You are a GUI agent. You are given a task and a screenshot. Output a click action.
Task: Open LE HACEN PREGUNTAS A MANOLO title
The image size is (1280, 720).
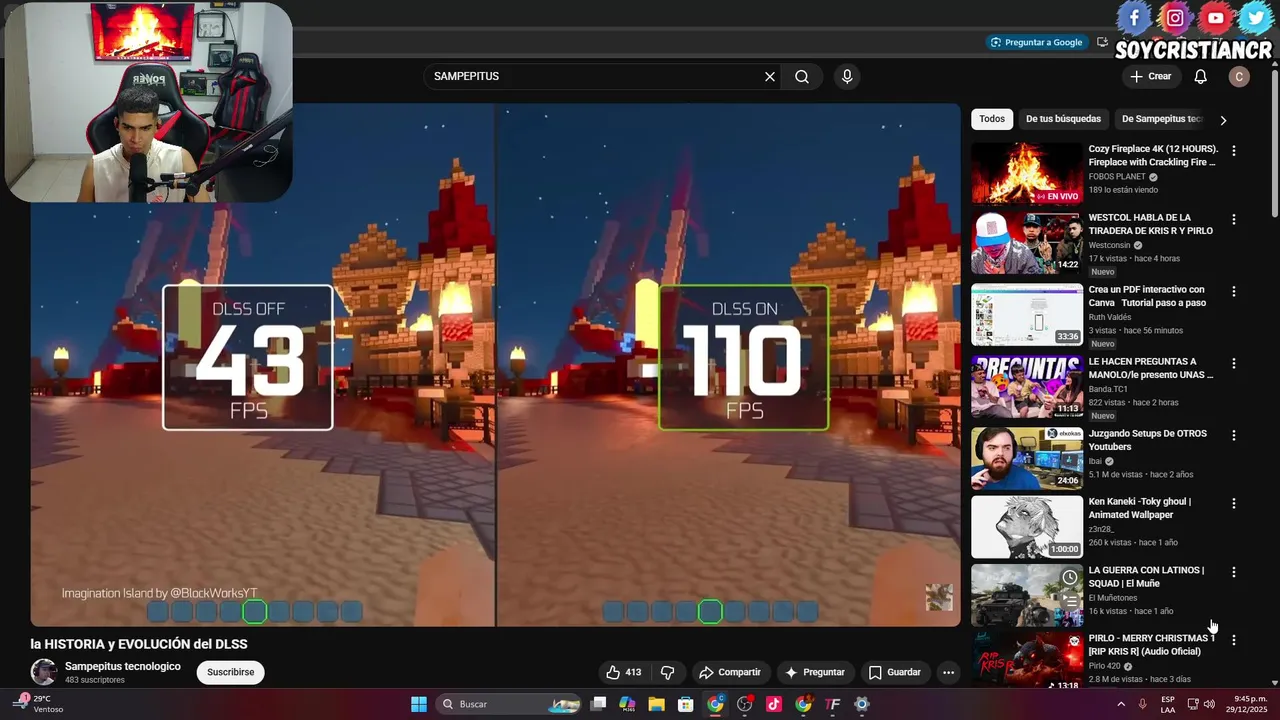(x=1150, y=368)
